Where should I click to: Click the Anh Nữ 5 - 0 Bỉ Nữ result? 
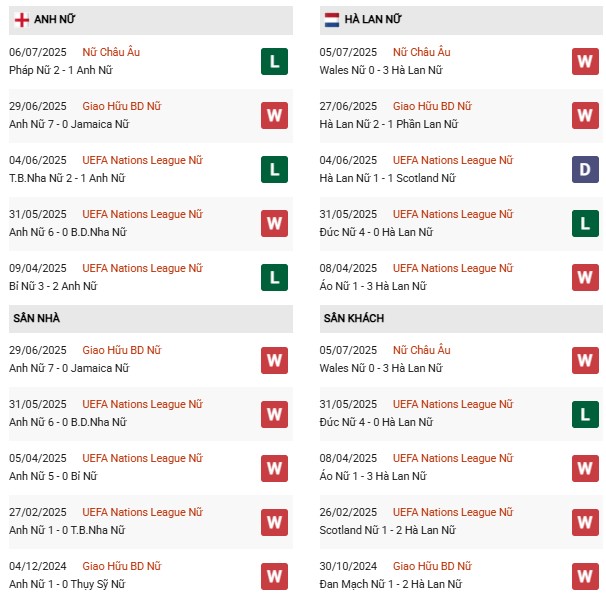click(56, 476)
